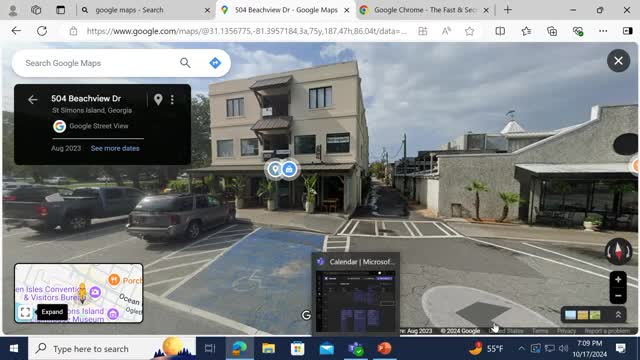Toggle the vertical tabs icon
This screenshot has width=640, height=360.
click(x=60, y=10)
